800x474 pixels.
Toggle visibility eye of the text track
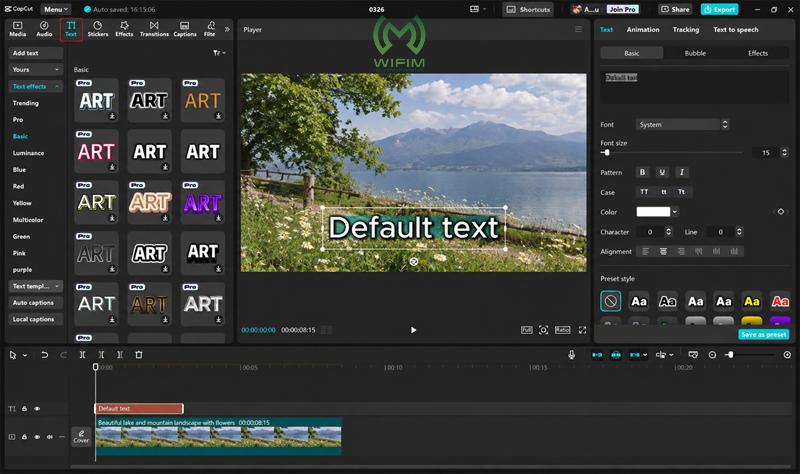pos(37,409)
